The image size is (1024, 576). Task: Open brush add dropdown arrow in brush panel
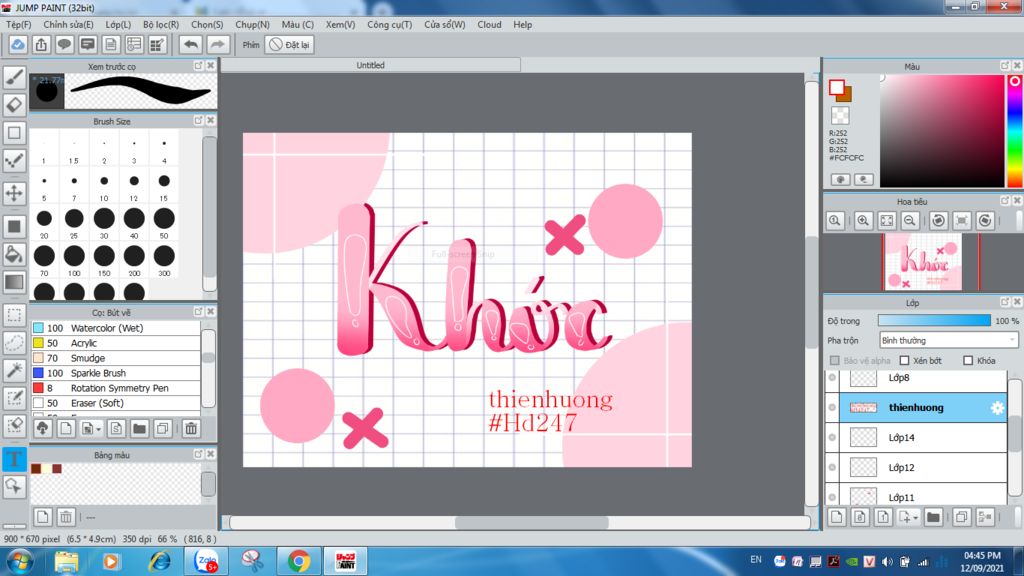coord(99,429)
